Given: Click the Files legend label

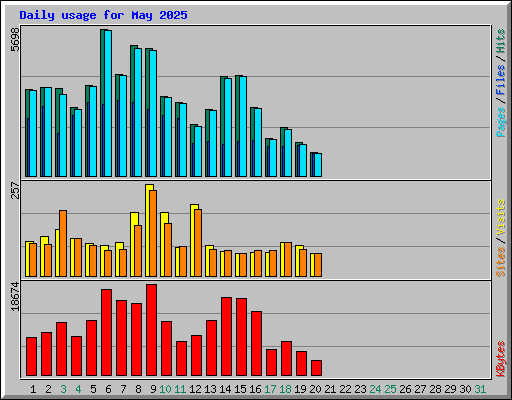Looking at the screenshot, I should pos(501,79).
